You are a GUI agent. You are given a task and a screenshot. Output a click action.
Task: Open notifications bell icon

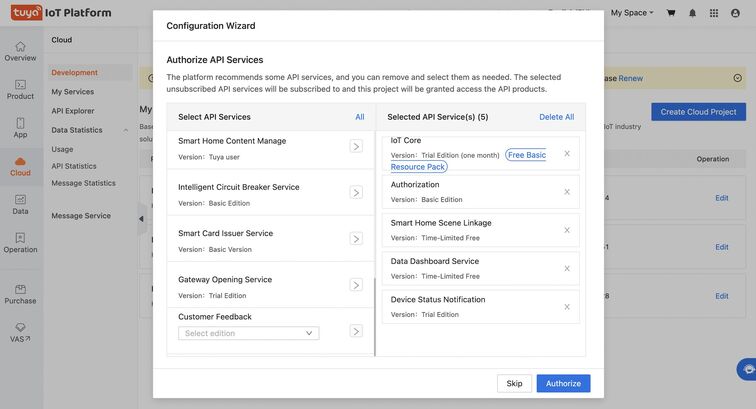(x=692, y=13)
